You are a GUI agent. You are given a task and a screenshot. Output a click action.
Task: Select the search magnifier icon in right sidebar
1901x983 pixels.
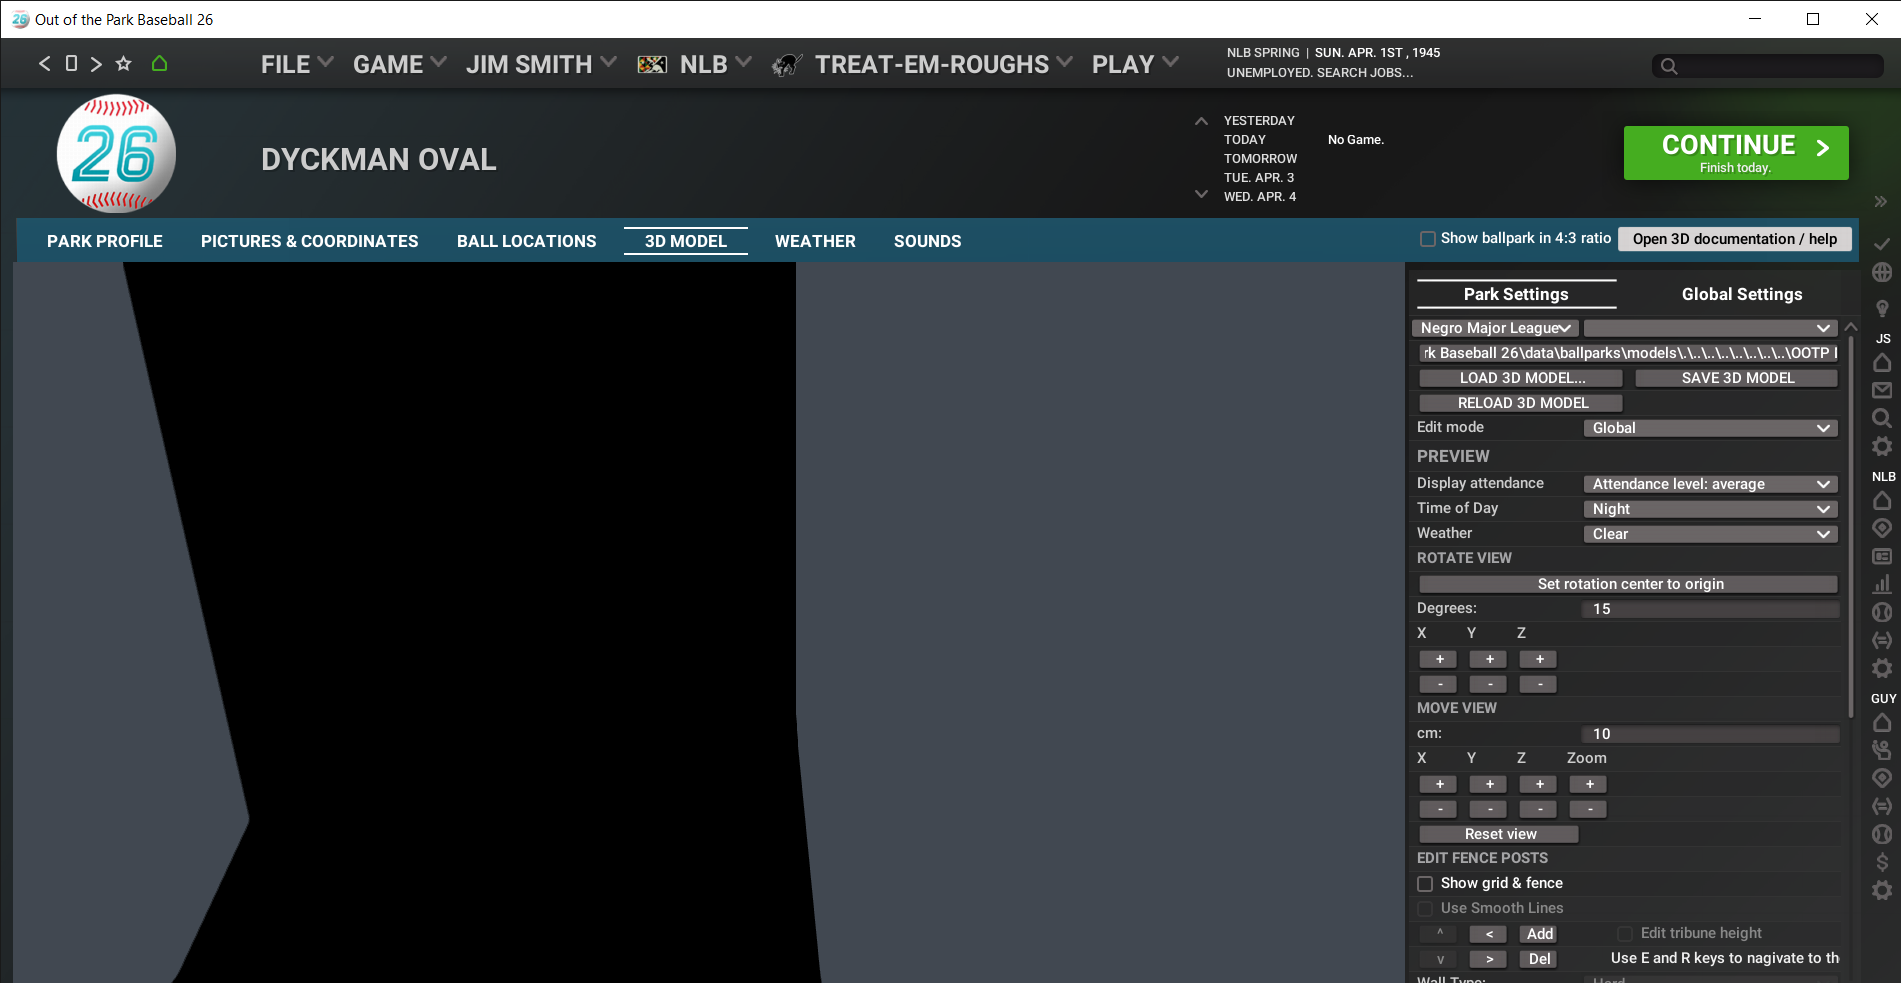pyautogui.click(x=1883, y=418)
